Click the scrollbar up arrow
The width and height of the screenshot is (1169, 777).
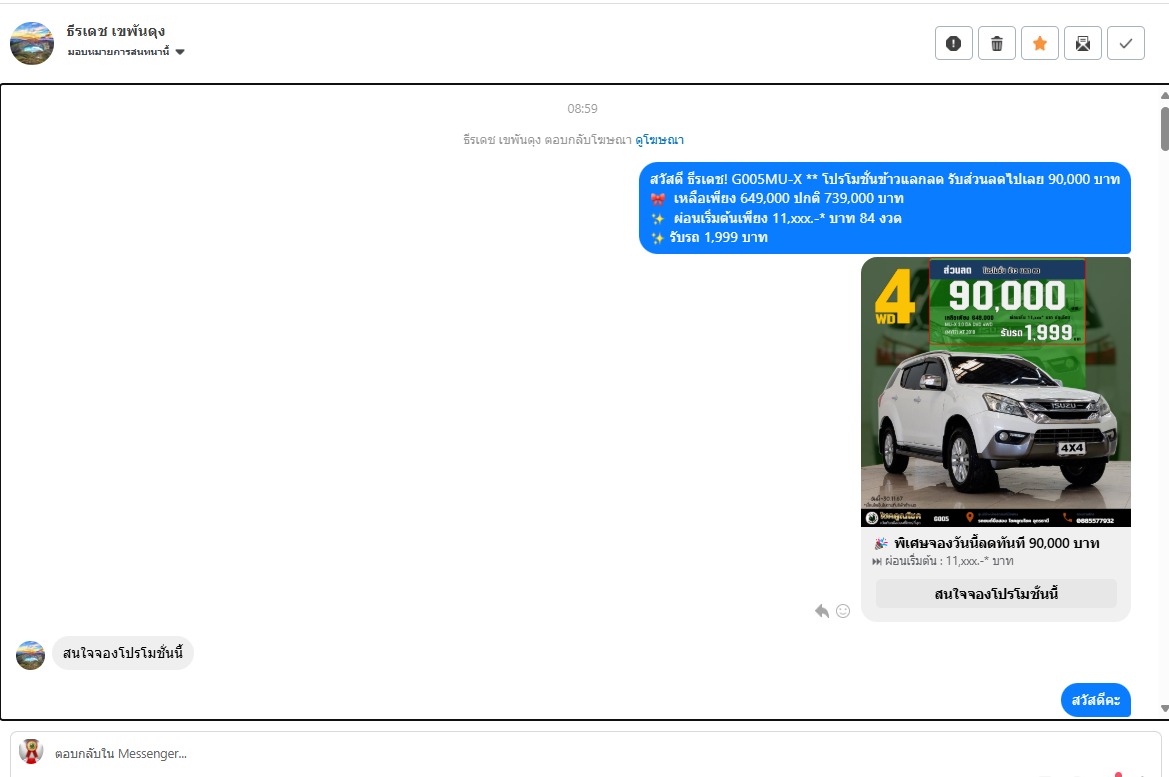[1164, 95]
